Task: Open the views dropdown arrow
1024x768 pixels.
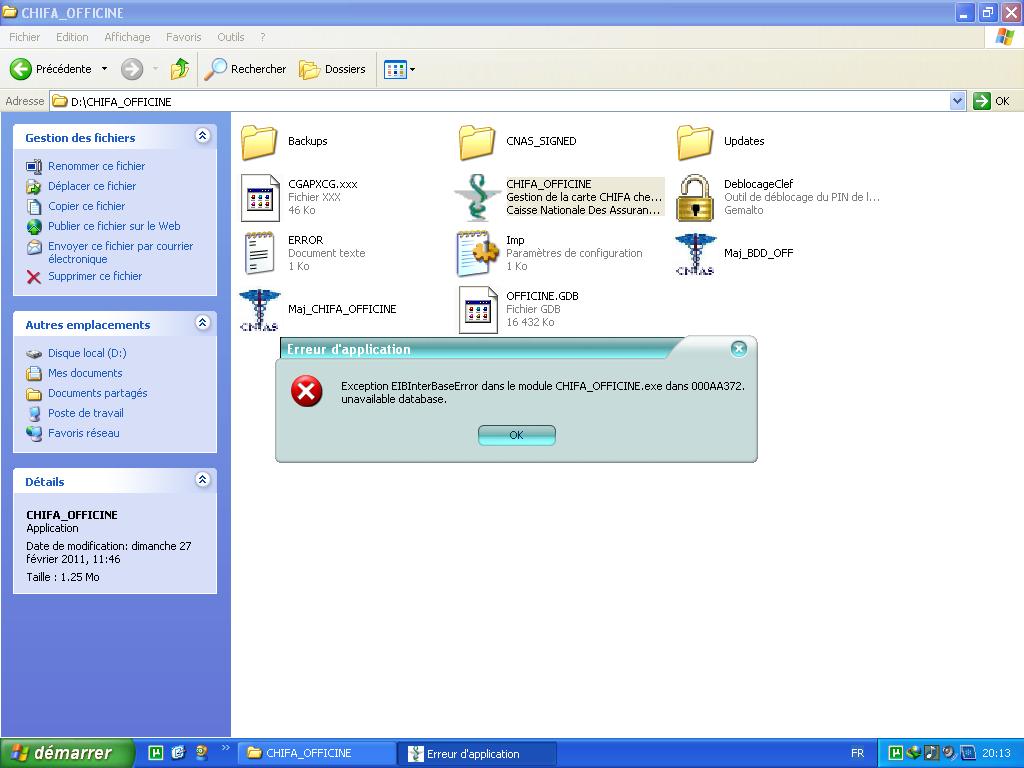Action: click(x=412, y=69)
